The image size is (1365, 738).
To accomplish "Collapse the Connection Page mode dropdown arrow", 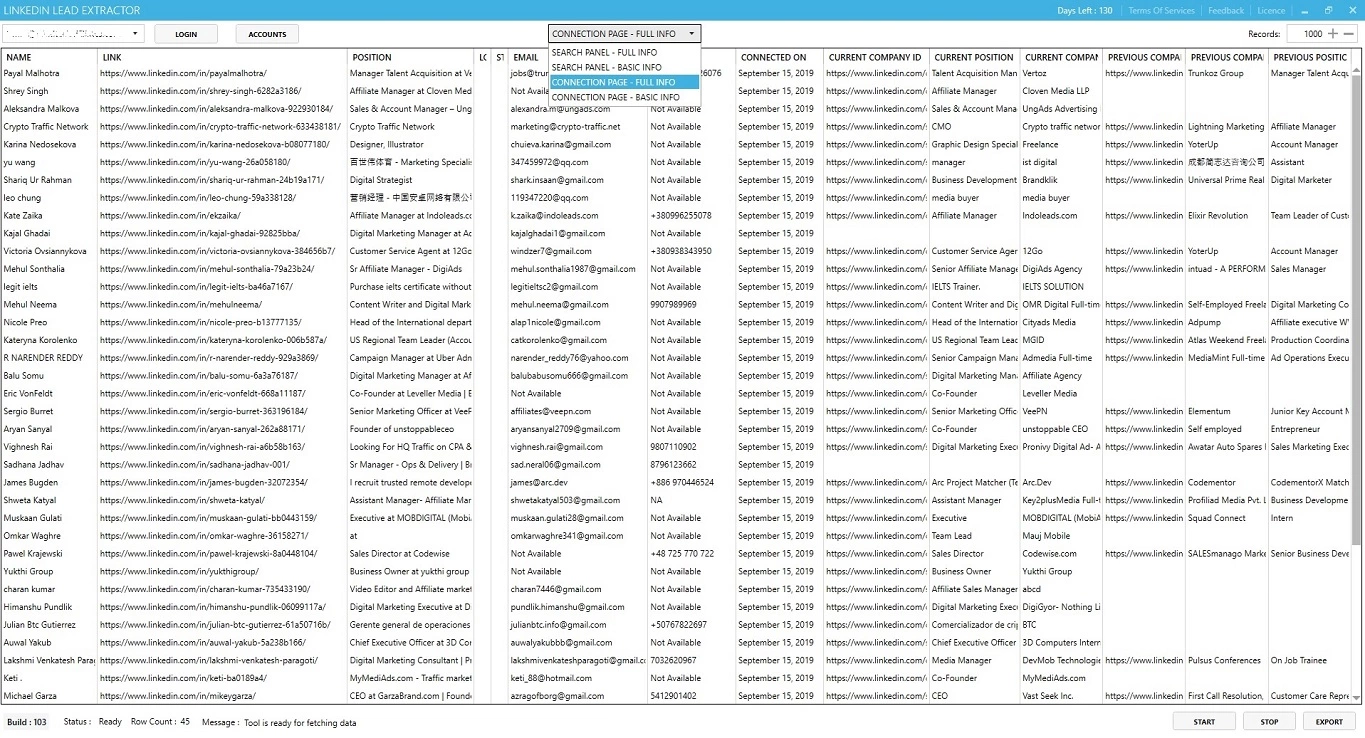I will coord(691,34).
